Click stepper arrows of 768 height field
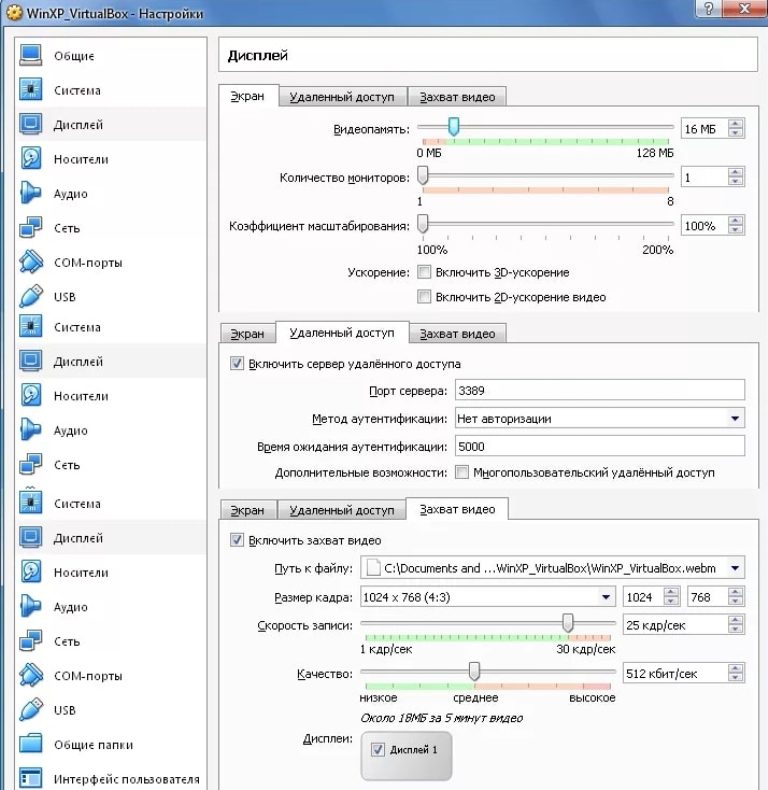This screenshot has width=768, height=790. 735,597
